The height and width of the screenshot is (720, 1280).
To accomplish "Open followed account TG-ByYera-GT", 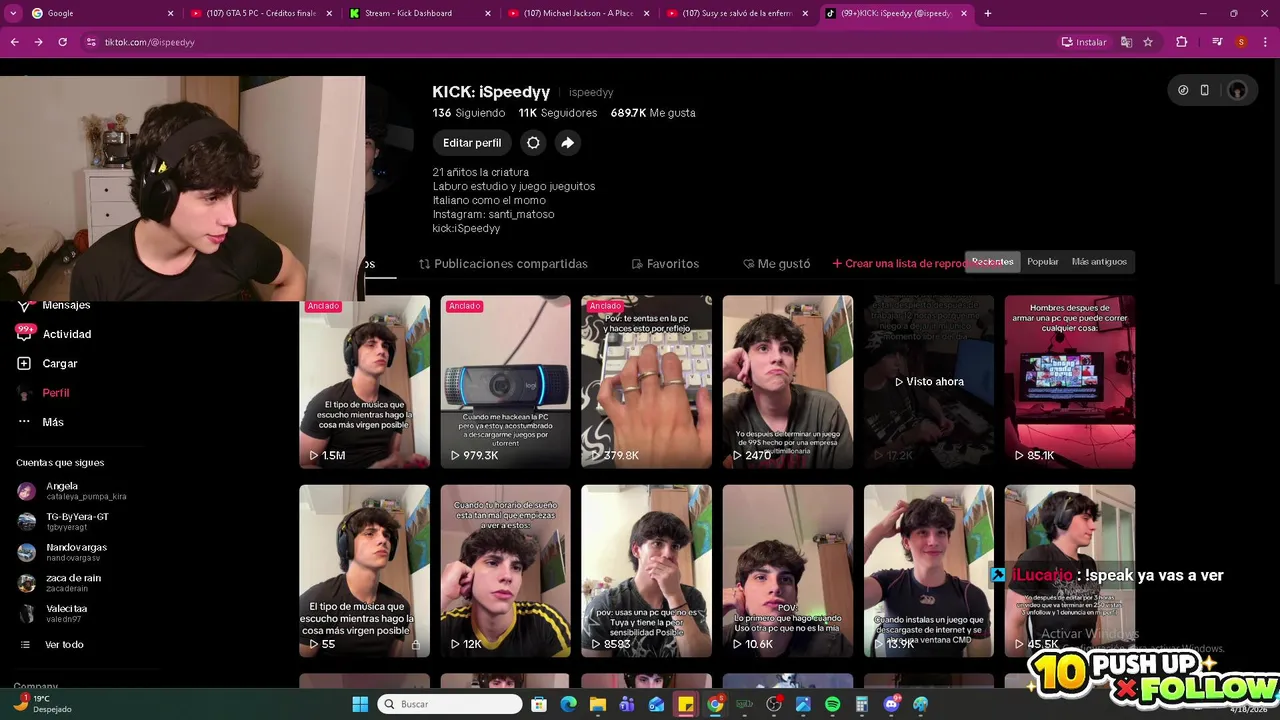I will (x=64, y=521).
